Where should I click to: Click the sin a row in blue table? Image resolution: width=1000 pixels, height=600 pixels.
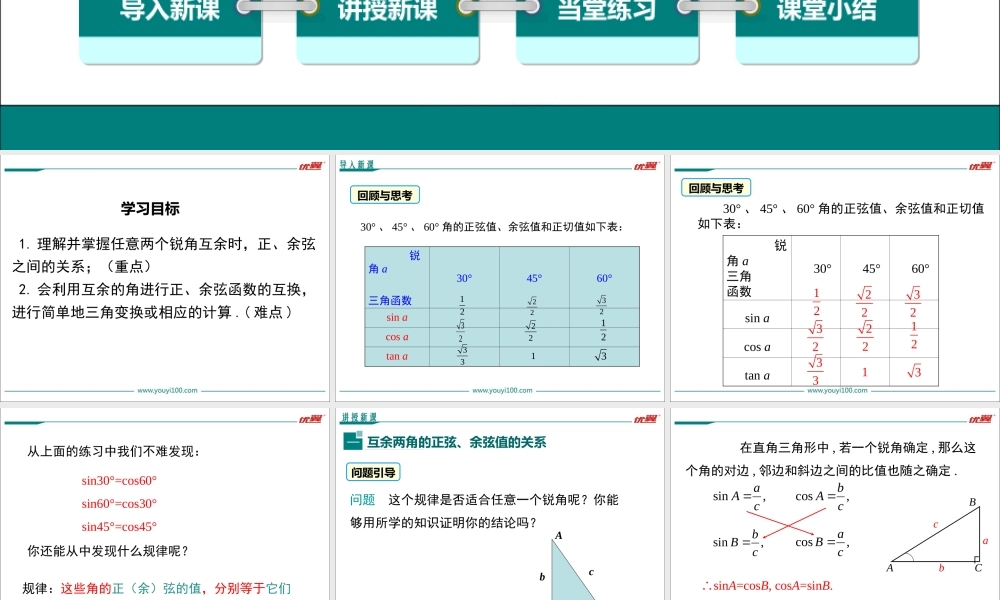pos(502,317)
